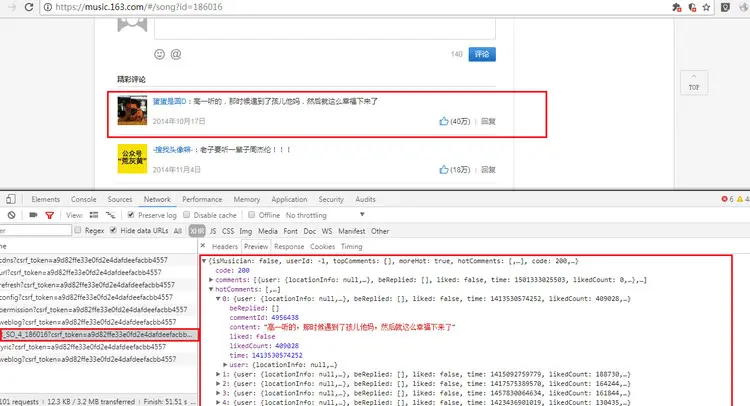This screenshot has height=406, width=750.
Task: Filter requests by Img type
Action: pos(245,231)
